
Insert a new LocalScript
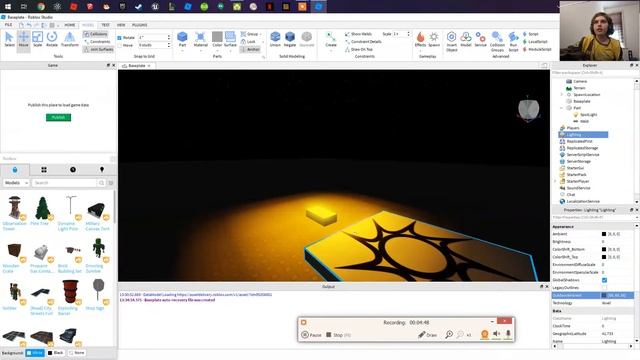tap(535, 42)
